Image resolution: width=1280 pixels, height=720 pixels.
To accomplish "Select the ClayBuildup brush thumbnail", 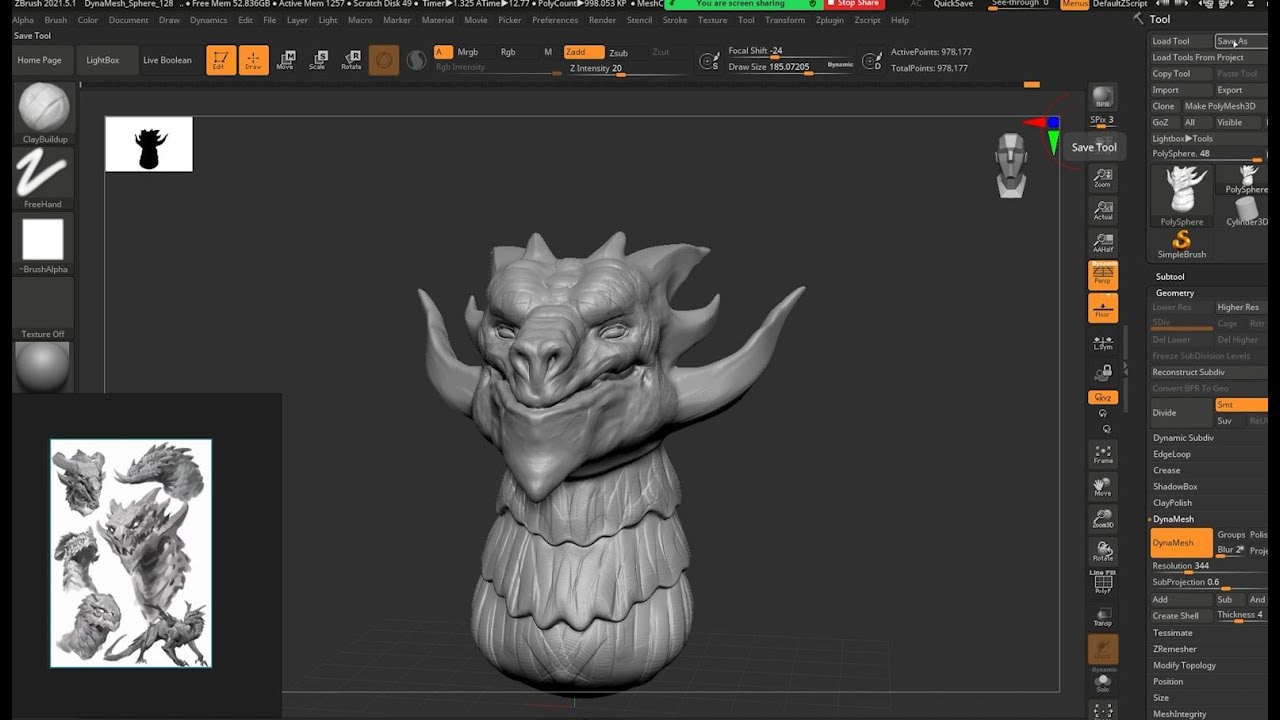I will point(44,108).
